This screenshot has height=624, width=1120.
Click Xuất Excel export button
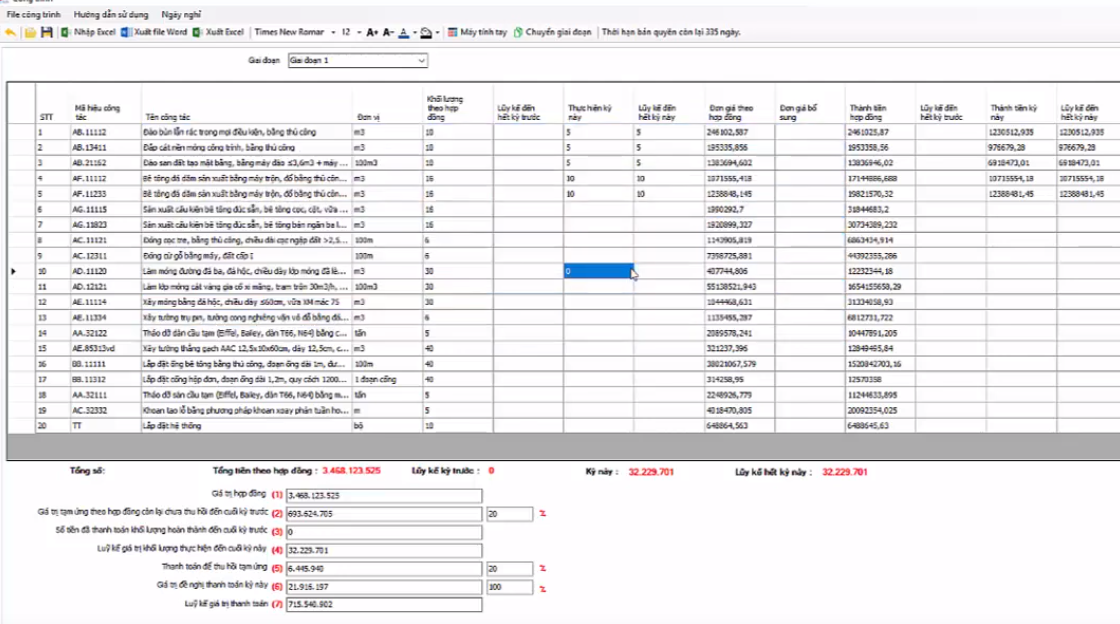tap(218, 33)
